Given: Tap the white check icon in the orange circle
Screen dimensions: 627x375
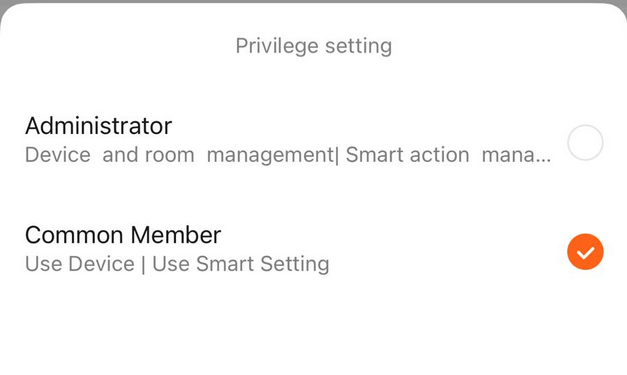Looking at the screenshot, I should pyautogui.click(x=585, y=253).
